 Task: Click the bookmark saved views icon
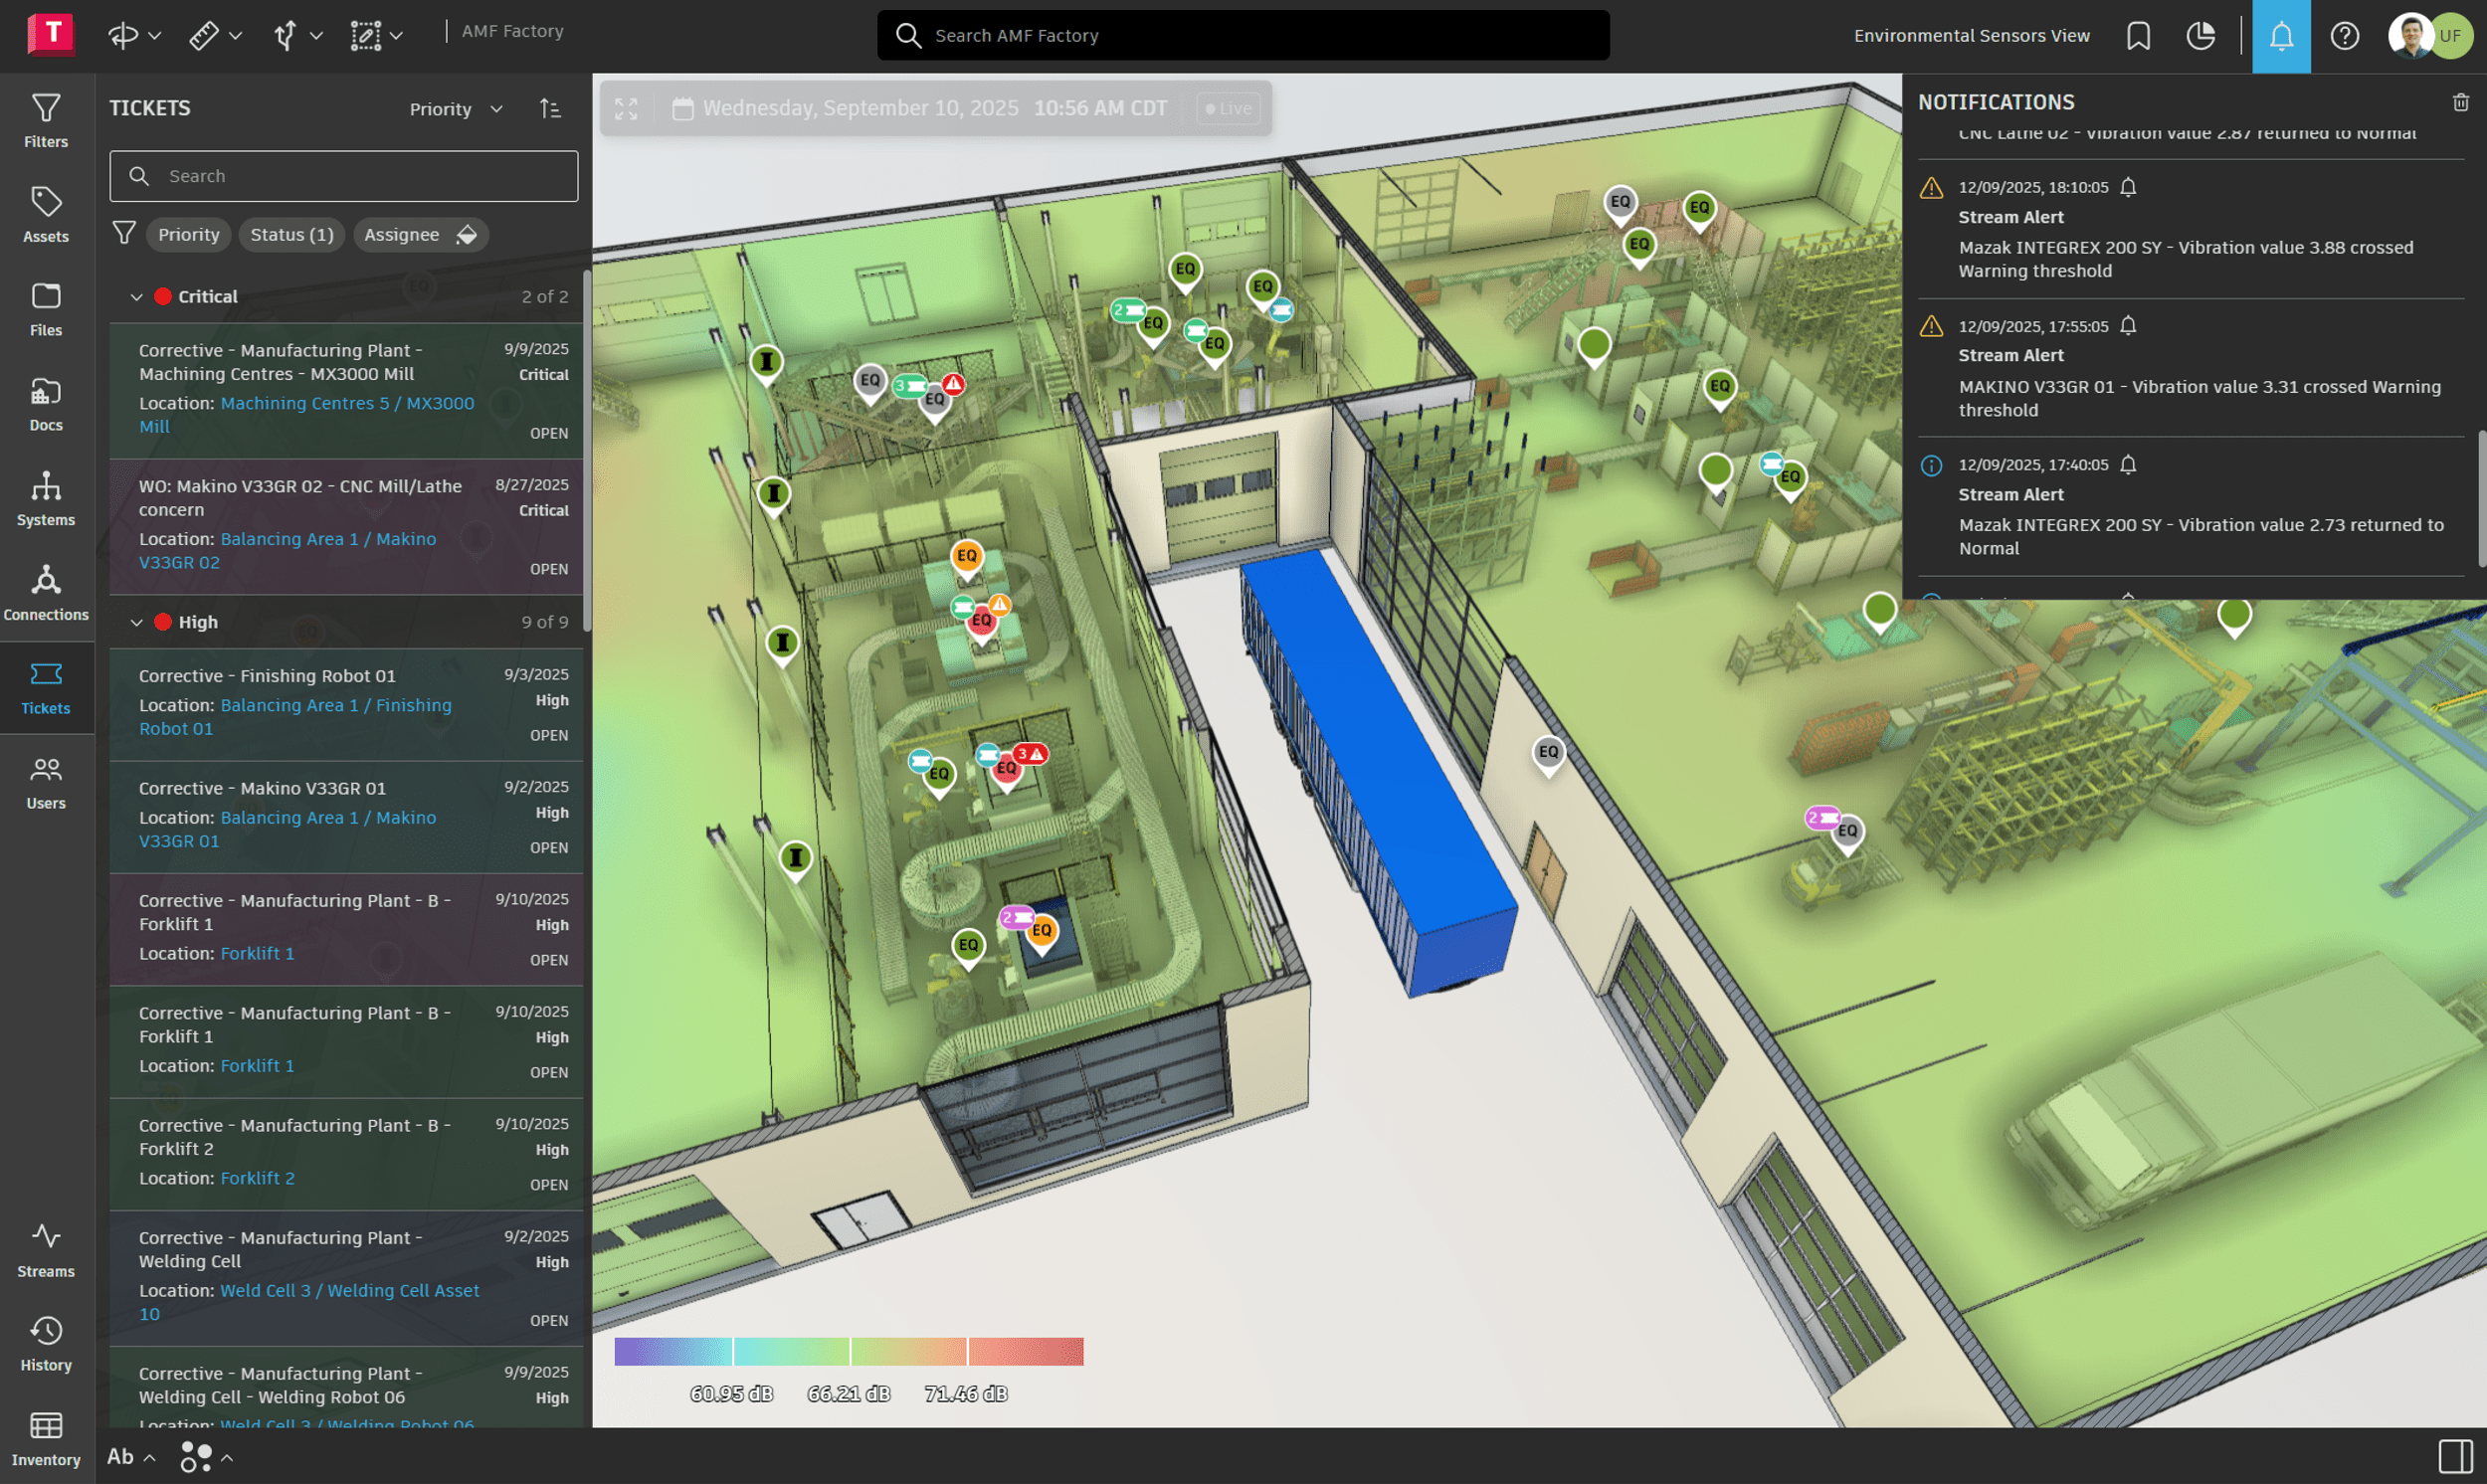point(2138,36)
